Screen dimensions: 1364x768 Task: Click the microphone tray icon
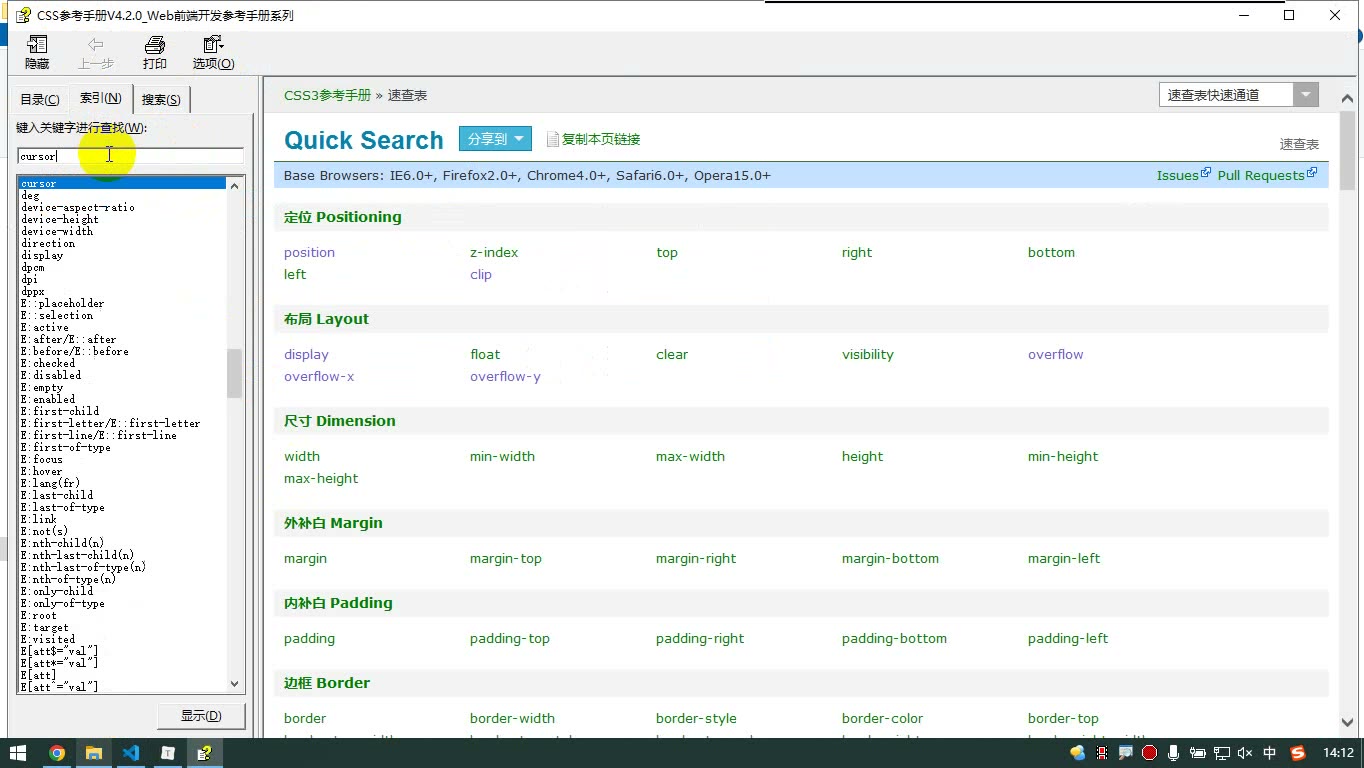(1173, 753)
